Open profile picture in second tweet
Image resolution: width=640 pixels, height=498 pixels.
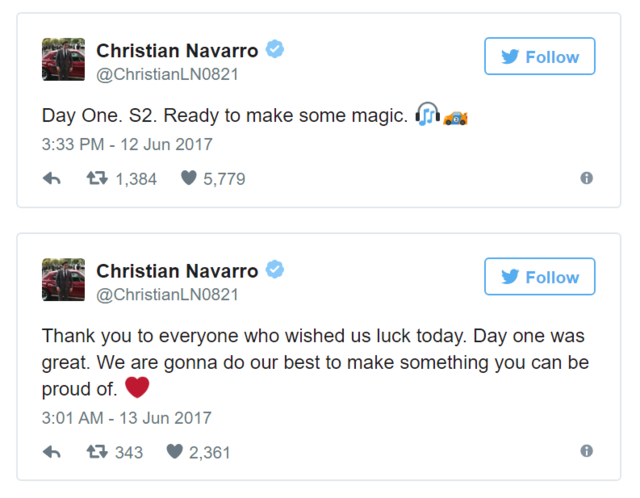click(63, 279)
